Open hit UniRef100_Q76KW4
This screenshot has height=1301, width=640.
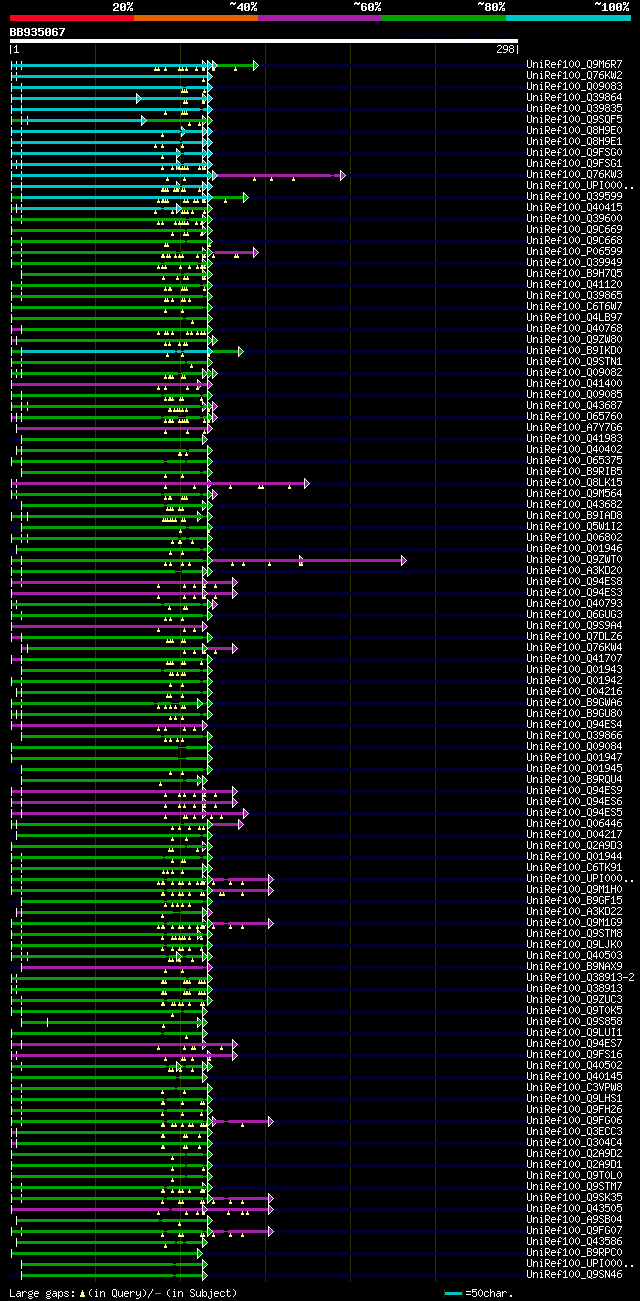pyautogui.click(x=574, y=648)
